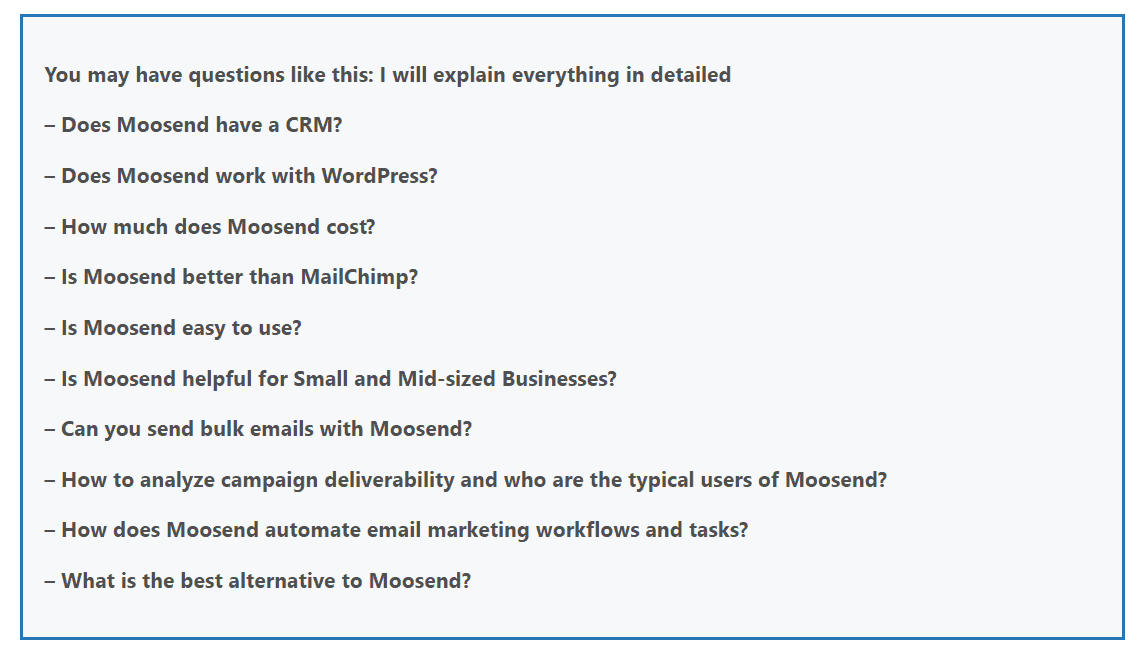Click the word "deliverability"
The width and height of the screenshot is (1146, 660).
coord(391,480)
